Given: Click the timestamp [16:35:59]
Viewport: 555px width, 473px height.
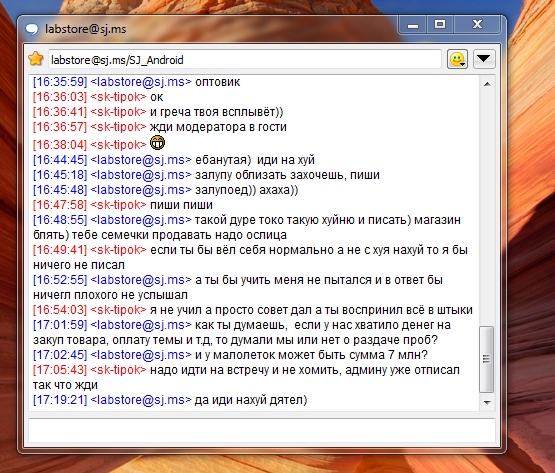Looking at the screenshot, I should 60,82.
